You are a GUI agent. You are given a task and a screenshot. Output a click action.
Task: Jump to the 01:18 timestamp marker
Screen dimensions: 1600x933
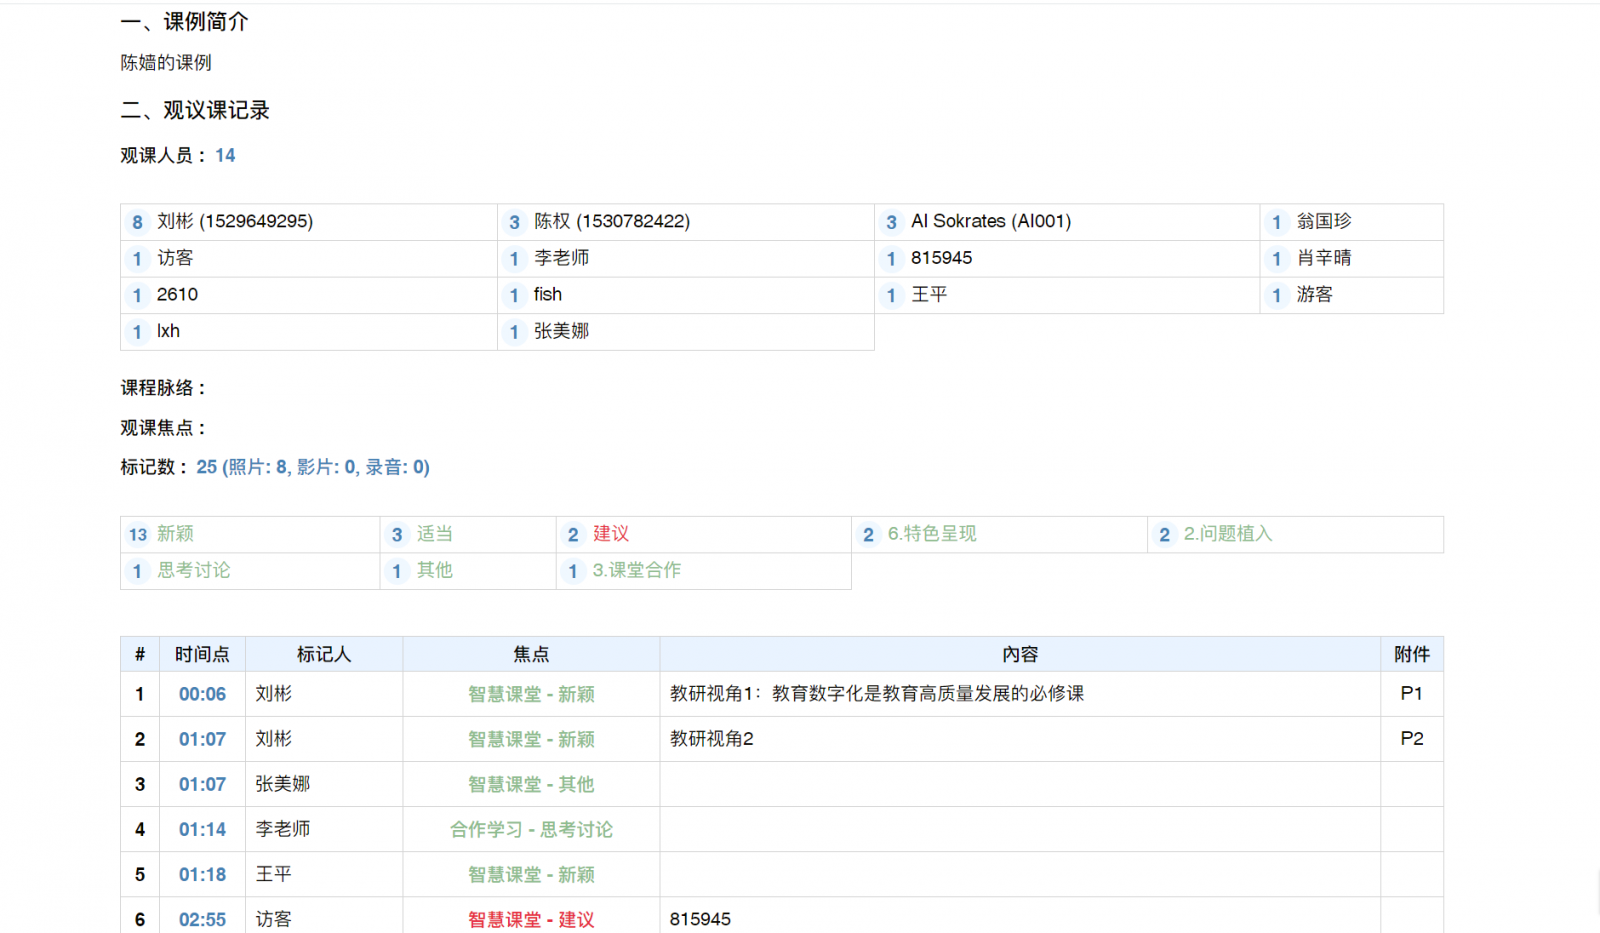pos(202,874)
